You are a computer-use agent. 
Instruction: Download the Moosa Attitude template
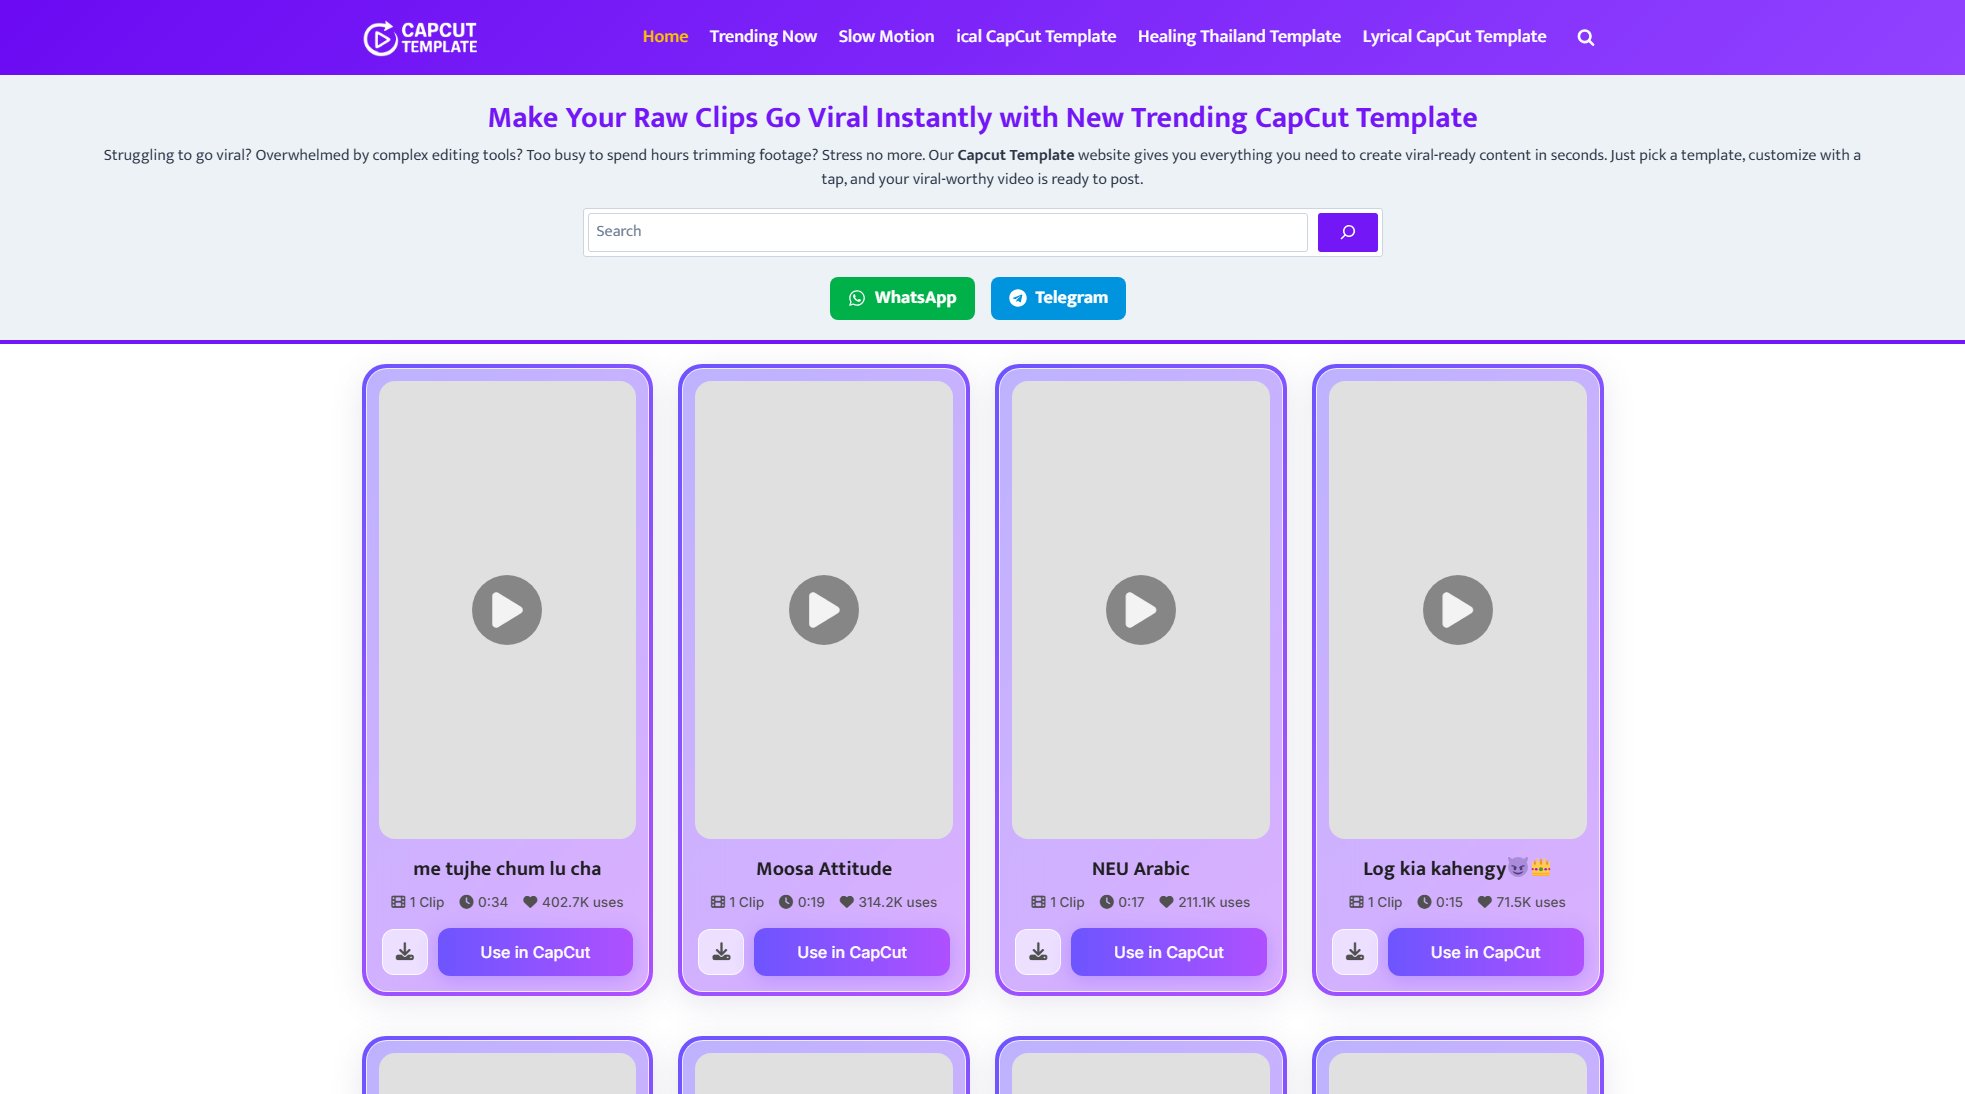coord(721,952)
